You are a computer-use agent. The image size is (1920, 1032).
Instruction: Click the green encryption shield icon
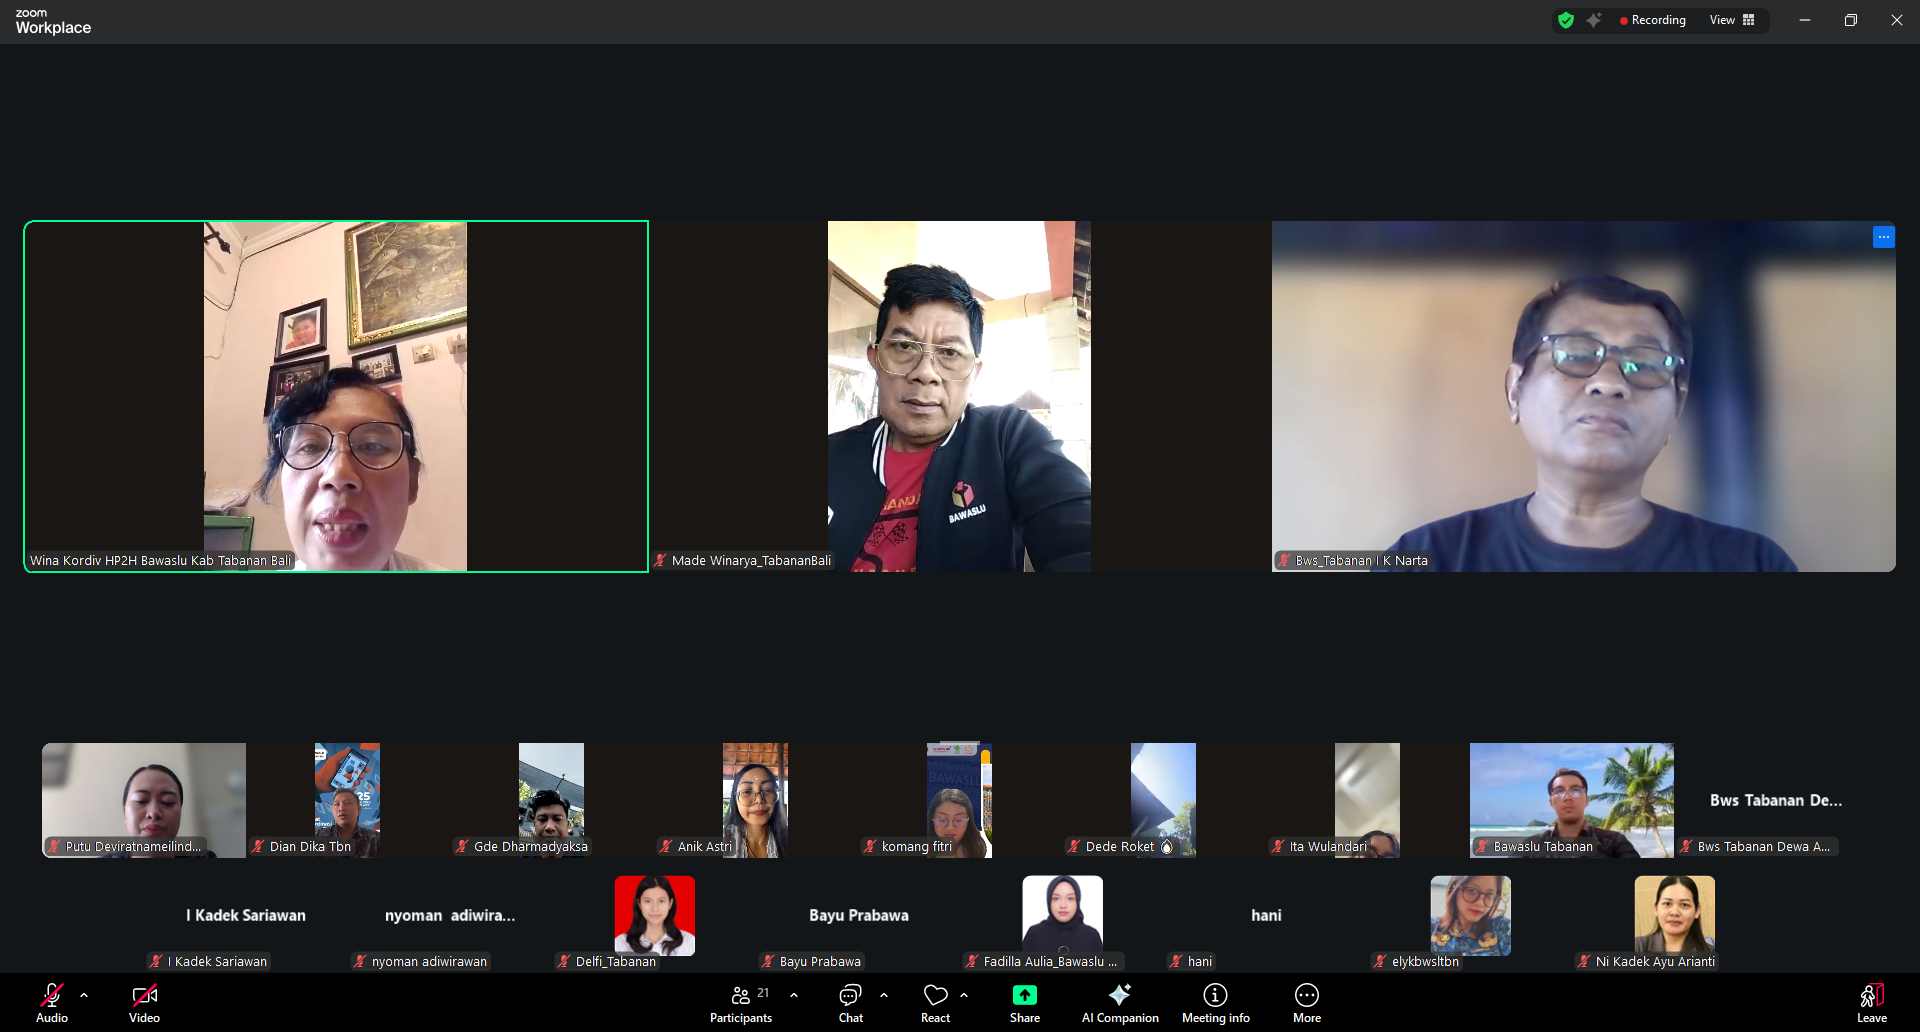[x=1566, y=20]
